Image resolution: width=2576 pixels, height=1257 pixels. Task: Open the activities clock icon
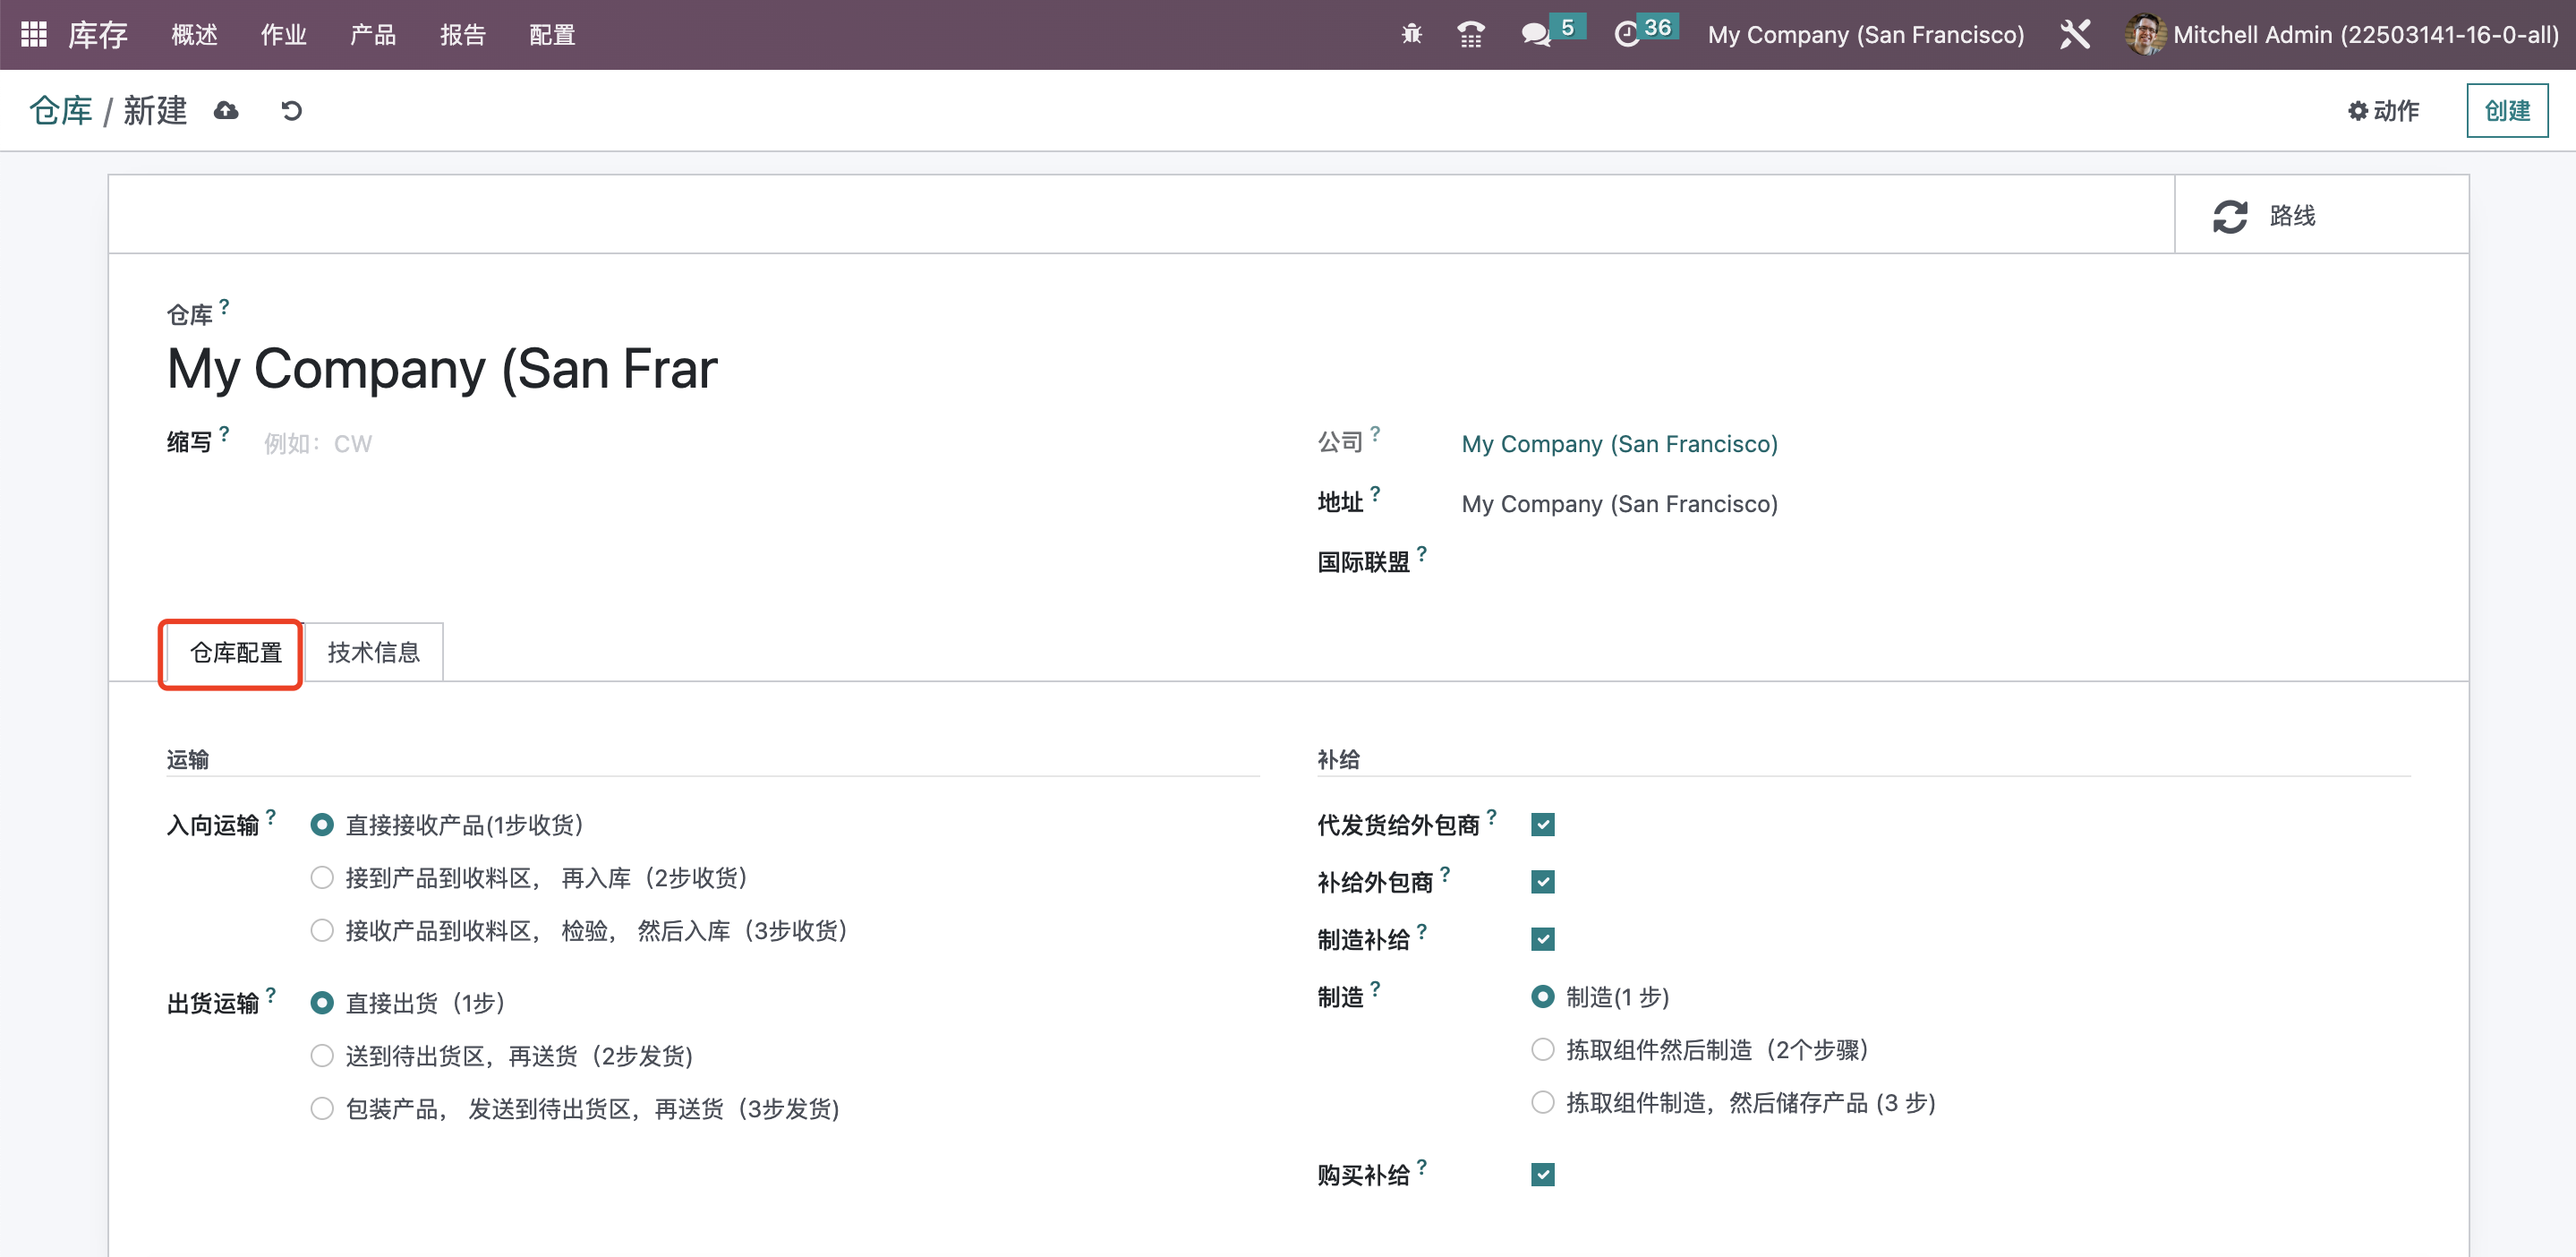point(1627,34)
